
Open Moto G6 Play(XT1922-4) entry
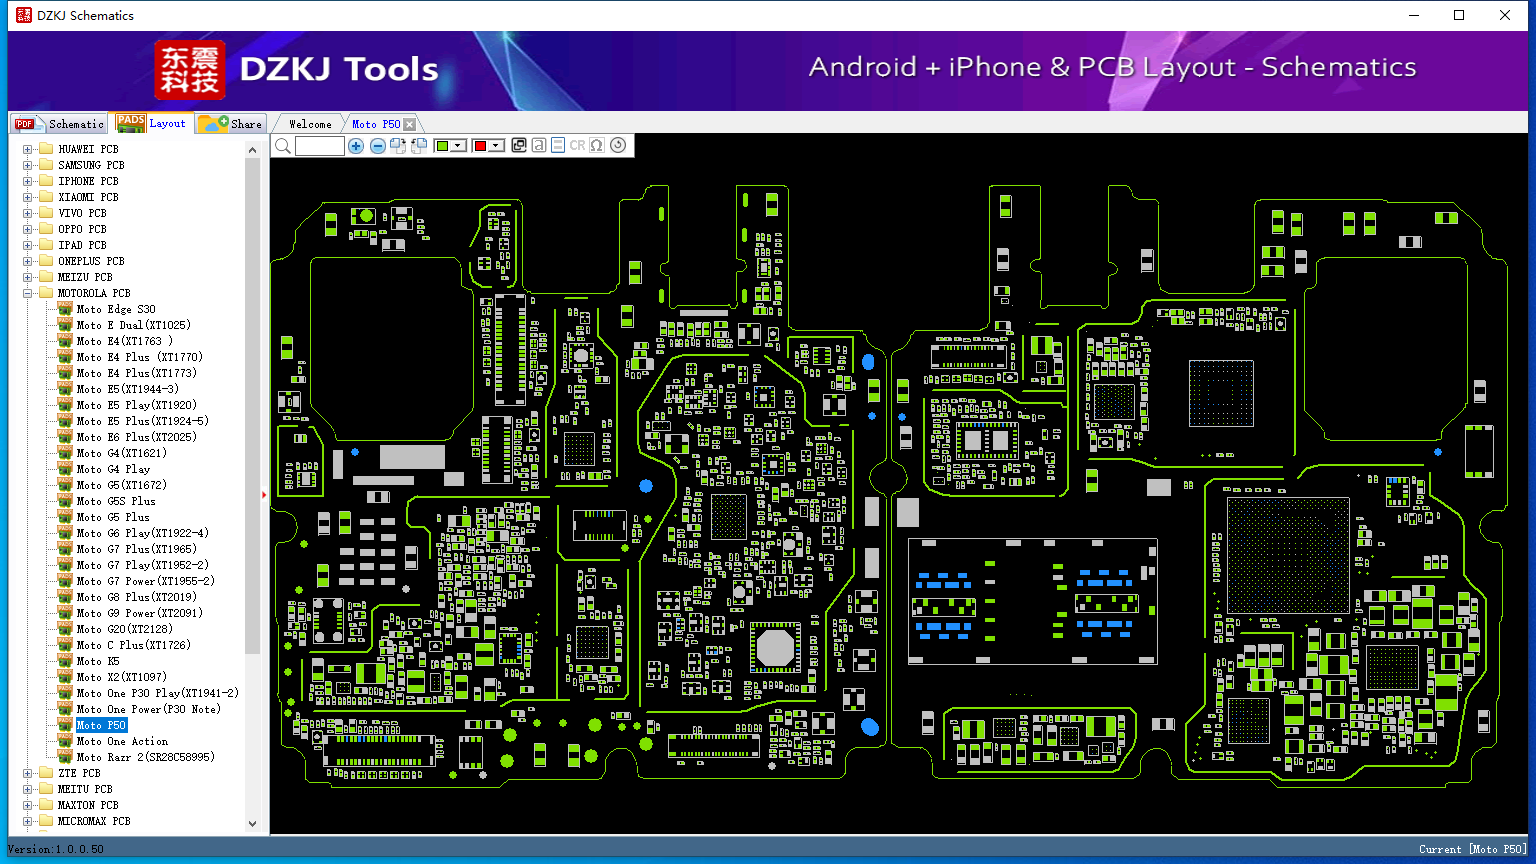point(142,533)
